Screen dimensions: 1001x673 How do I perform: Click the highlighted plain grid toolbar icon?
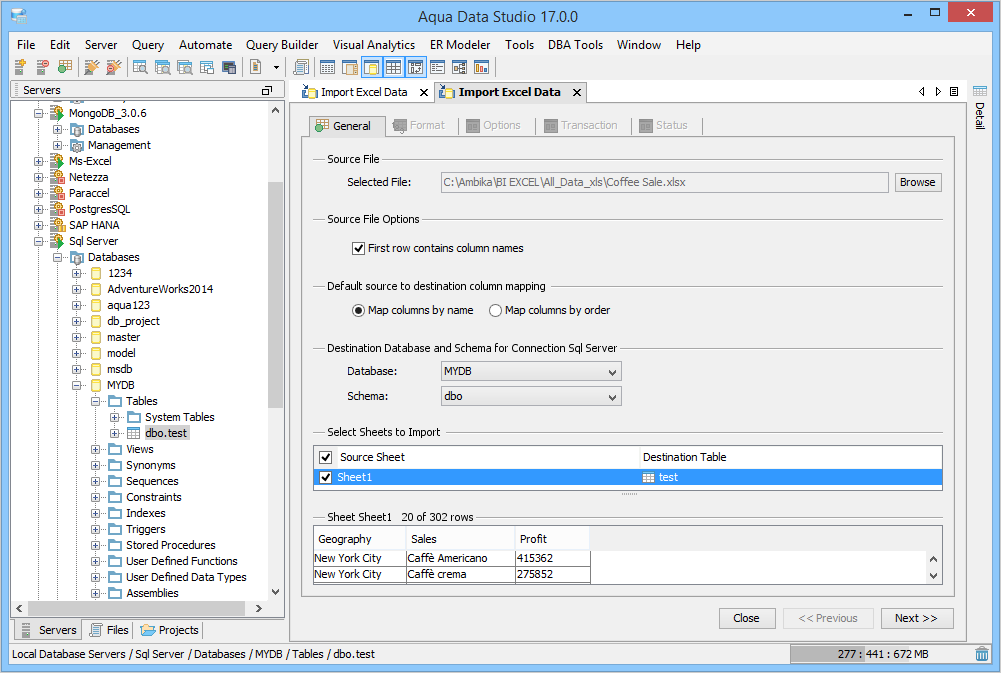(x=393, y=66)
